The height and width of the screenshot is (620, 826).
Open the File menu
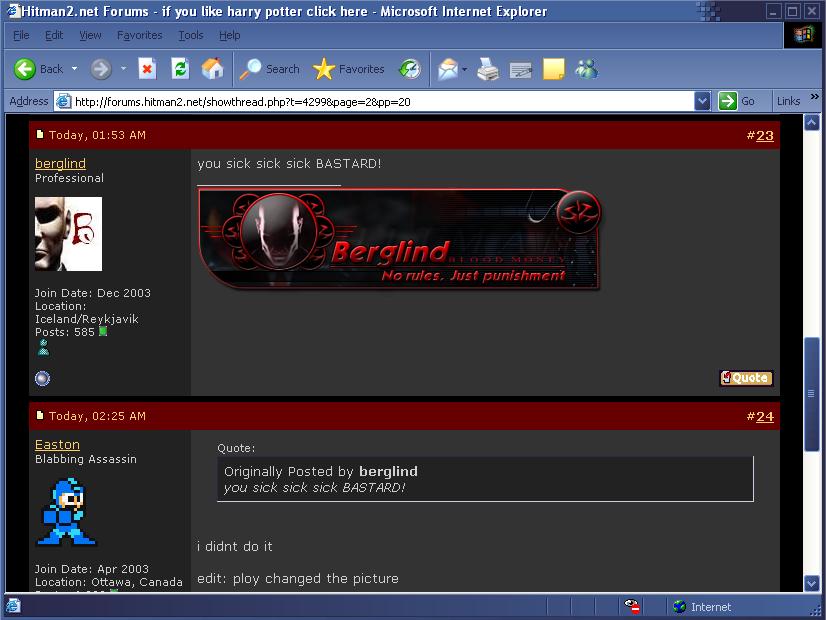21,35
